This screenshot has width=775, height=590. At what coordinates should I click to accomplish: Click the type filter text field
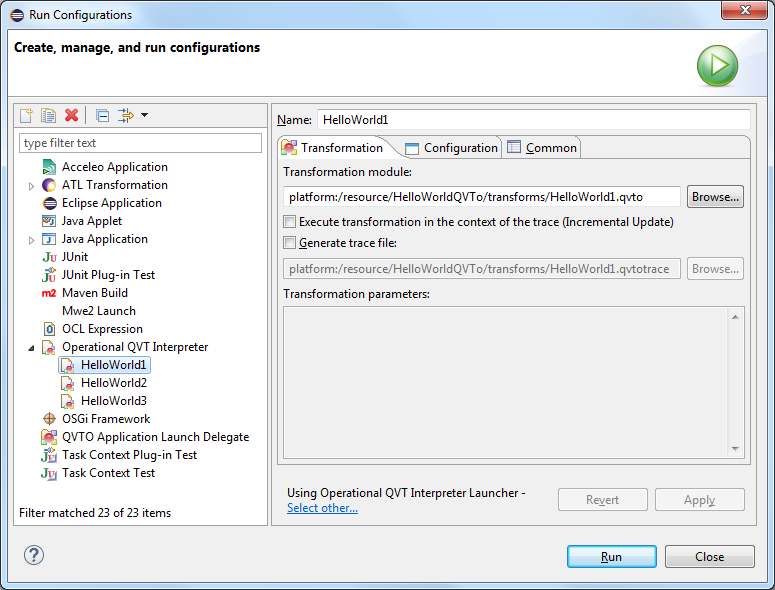coord(140,143)
